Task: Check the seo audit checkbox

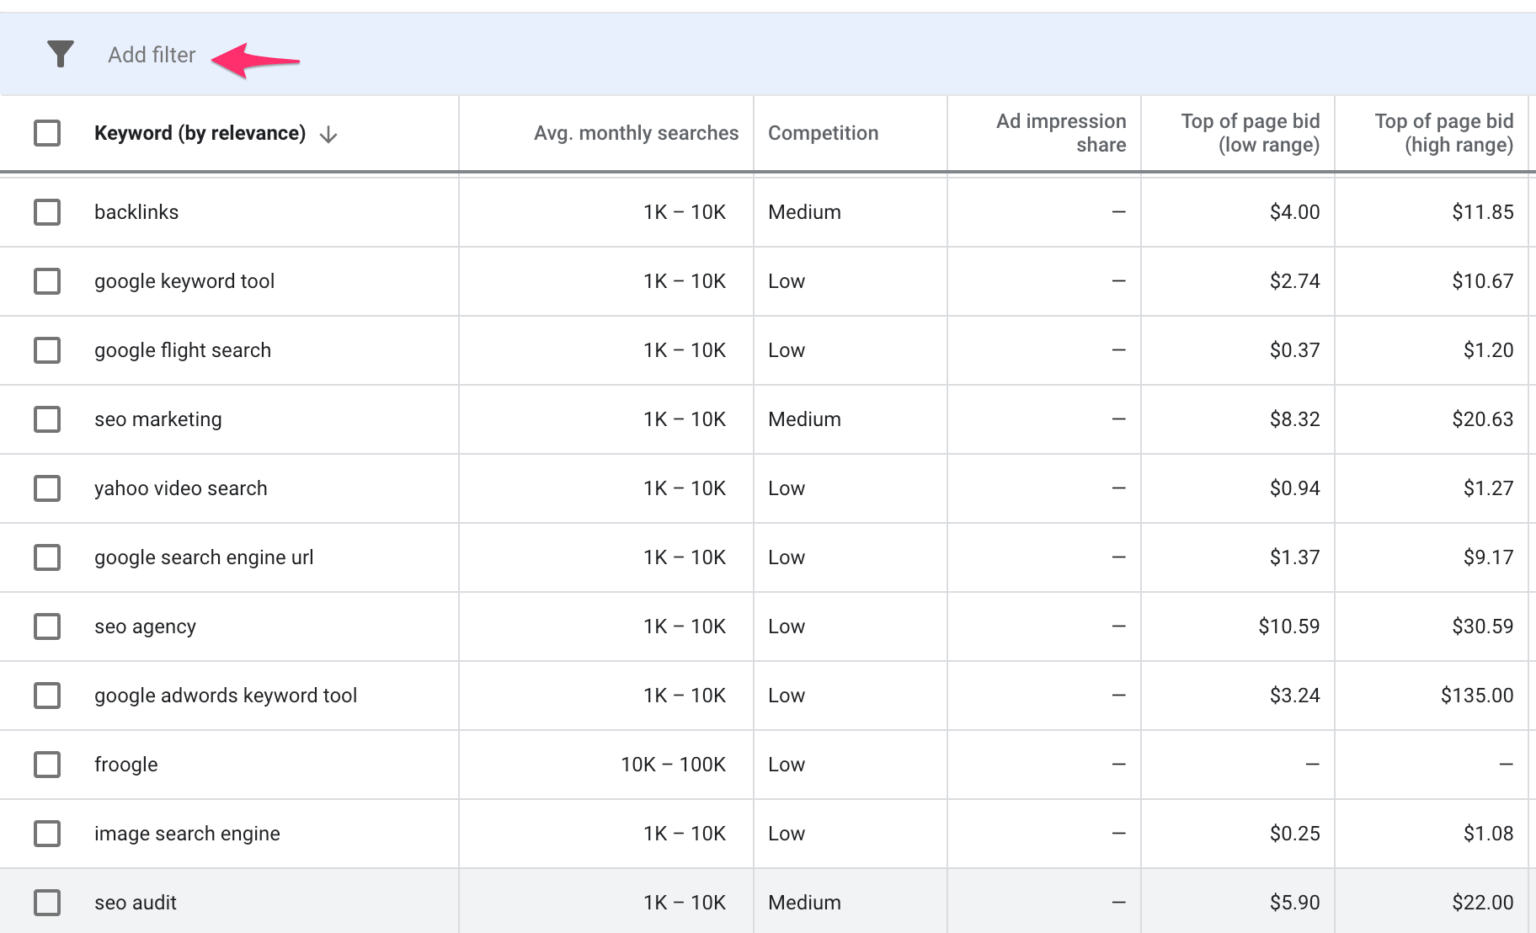Action: (47, 902)
